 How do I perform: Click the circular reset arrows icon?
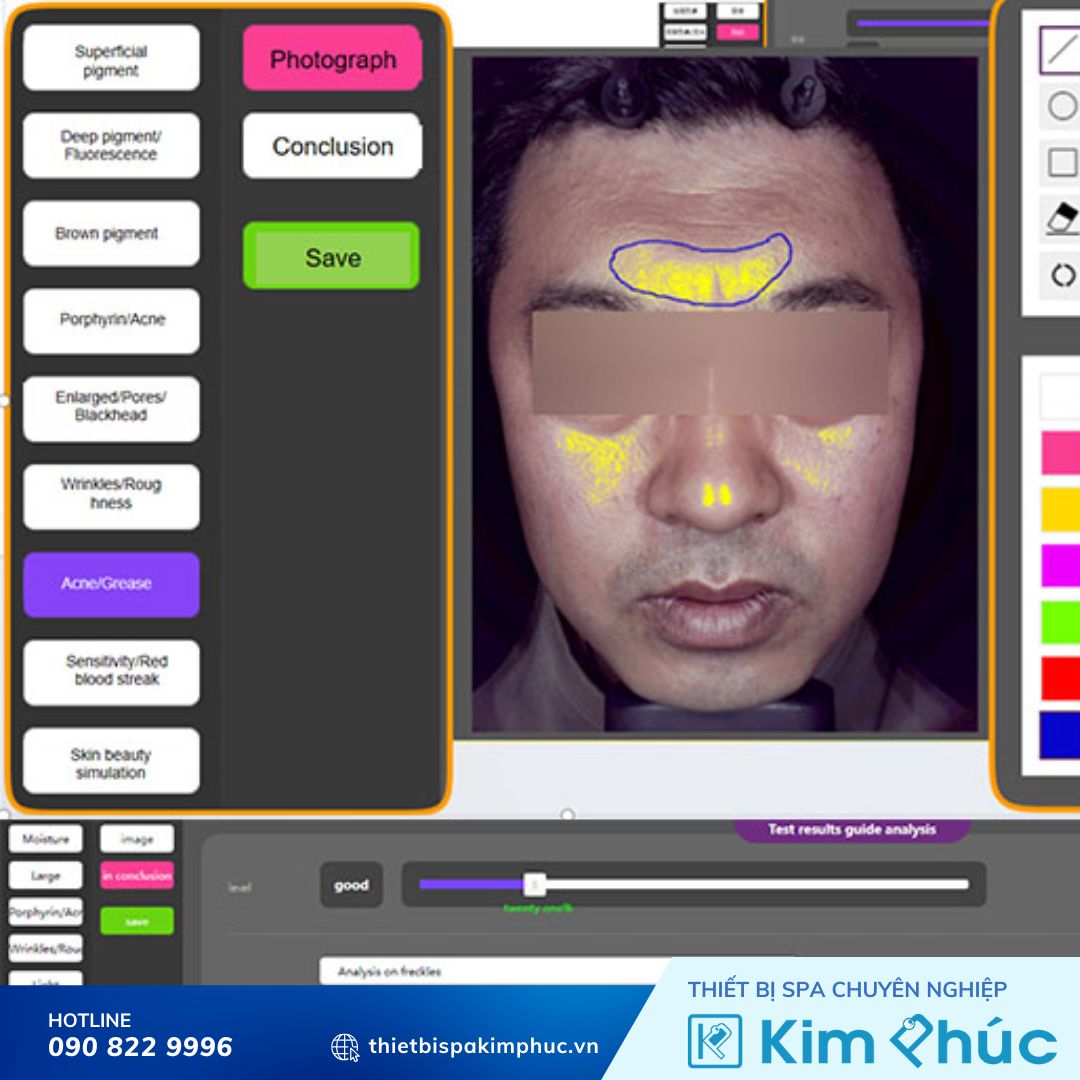click(1062, 275)
